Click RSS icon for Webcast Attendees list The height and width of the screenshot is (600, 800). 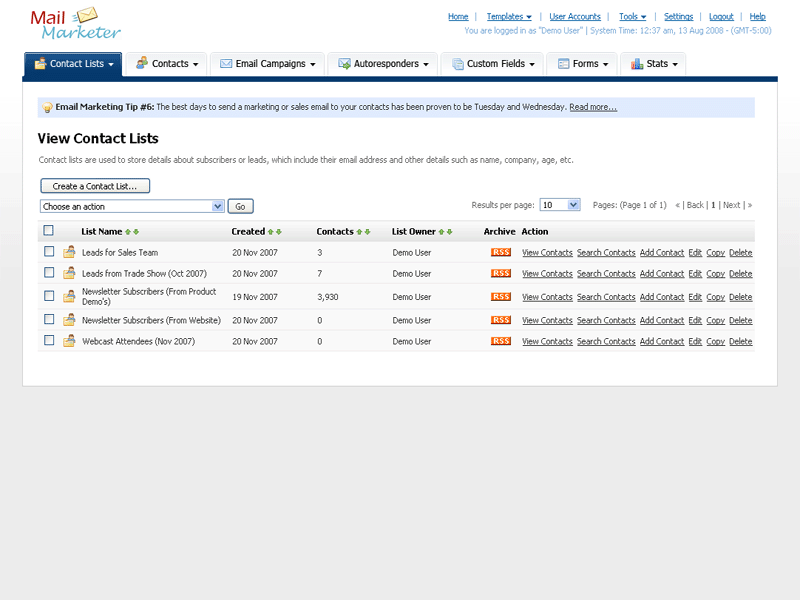click(501, 341)
